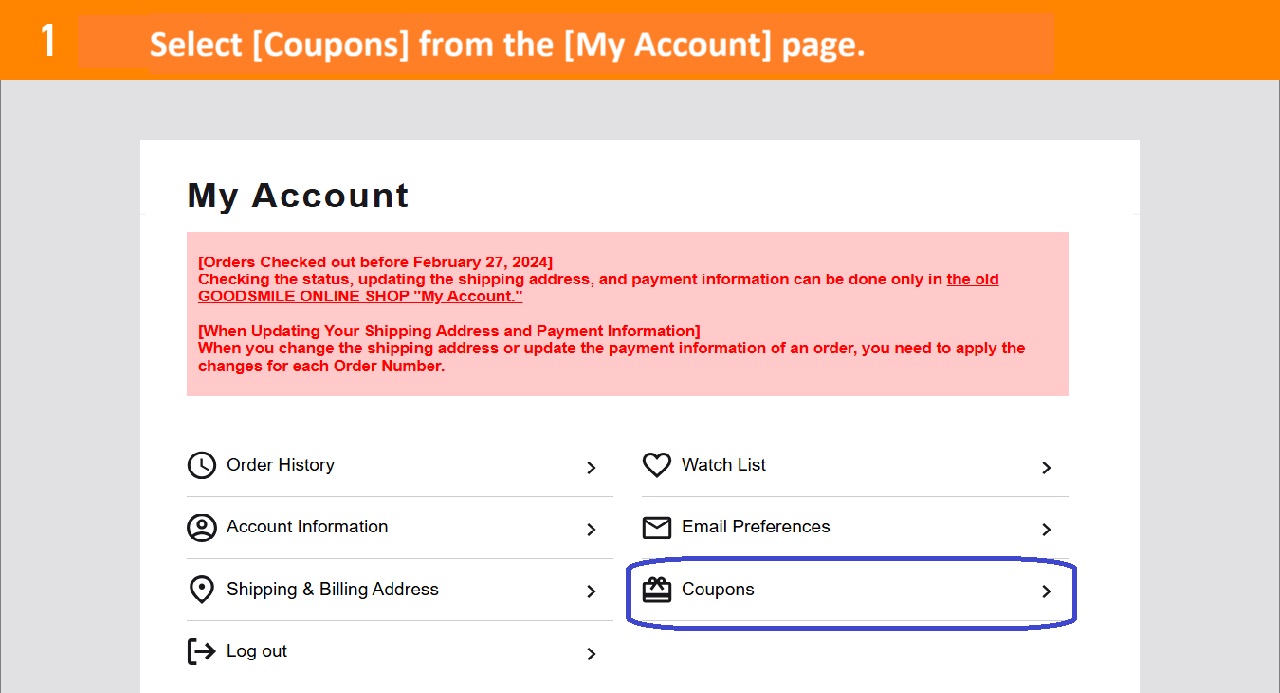Select the Coupons menu entry text
The height and width of the screenshot is (693, 1280).
(x=718, y=589)
